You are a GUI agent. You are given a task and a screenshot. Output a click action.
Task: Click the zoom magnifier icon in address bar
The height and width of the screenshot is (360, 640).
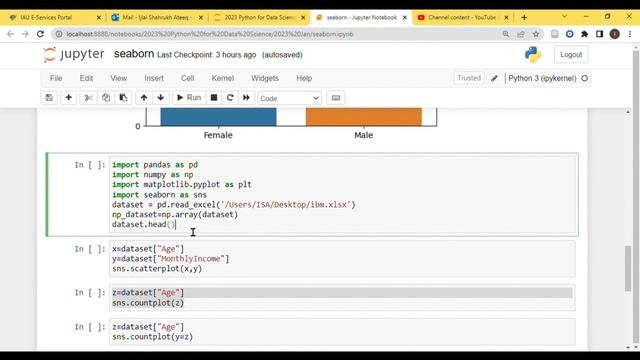(x=506, y=34)
